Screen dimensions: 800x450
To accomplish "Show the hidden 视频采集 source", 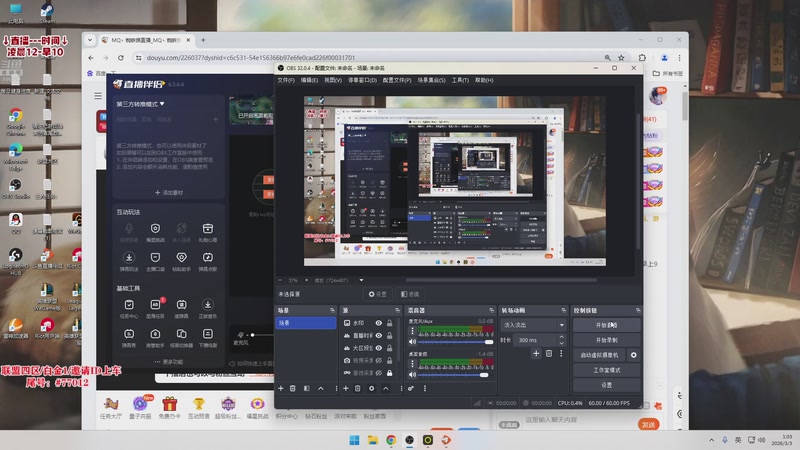I will coord(379,360).
